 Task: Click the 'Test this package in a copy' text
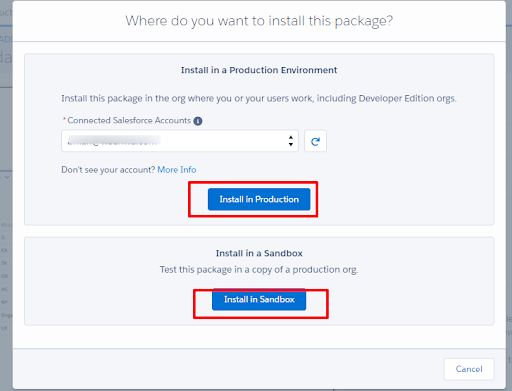[x=259, y=269]
